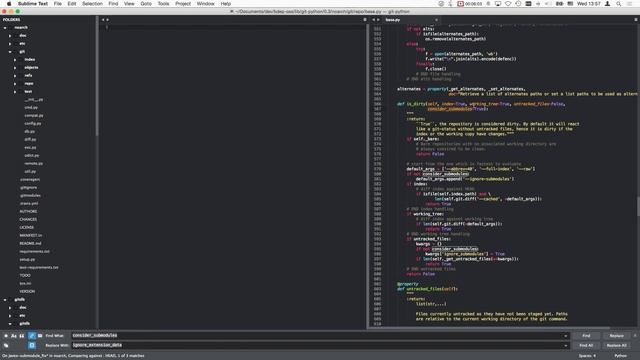The width and height of the screenshot is (640, 360).
Task: Click the right editor horizontal scrollbar
Action: [490, 327]
